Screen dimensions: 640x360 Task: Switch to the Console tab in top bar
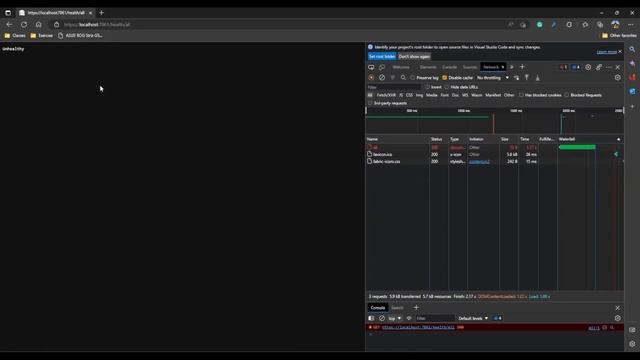tap(449, 67)
